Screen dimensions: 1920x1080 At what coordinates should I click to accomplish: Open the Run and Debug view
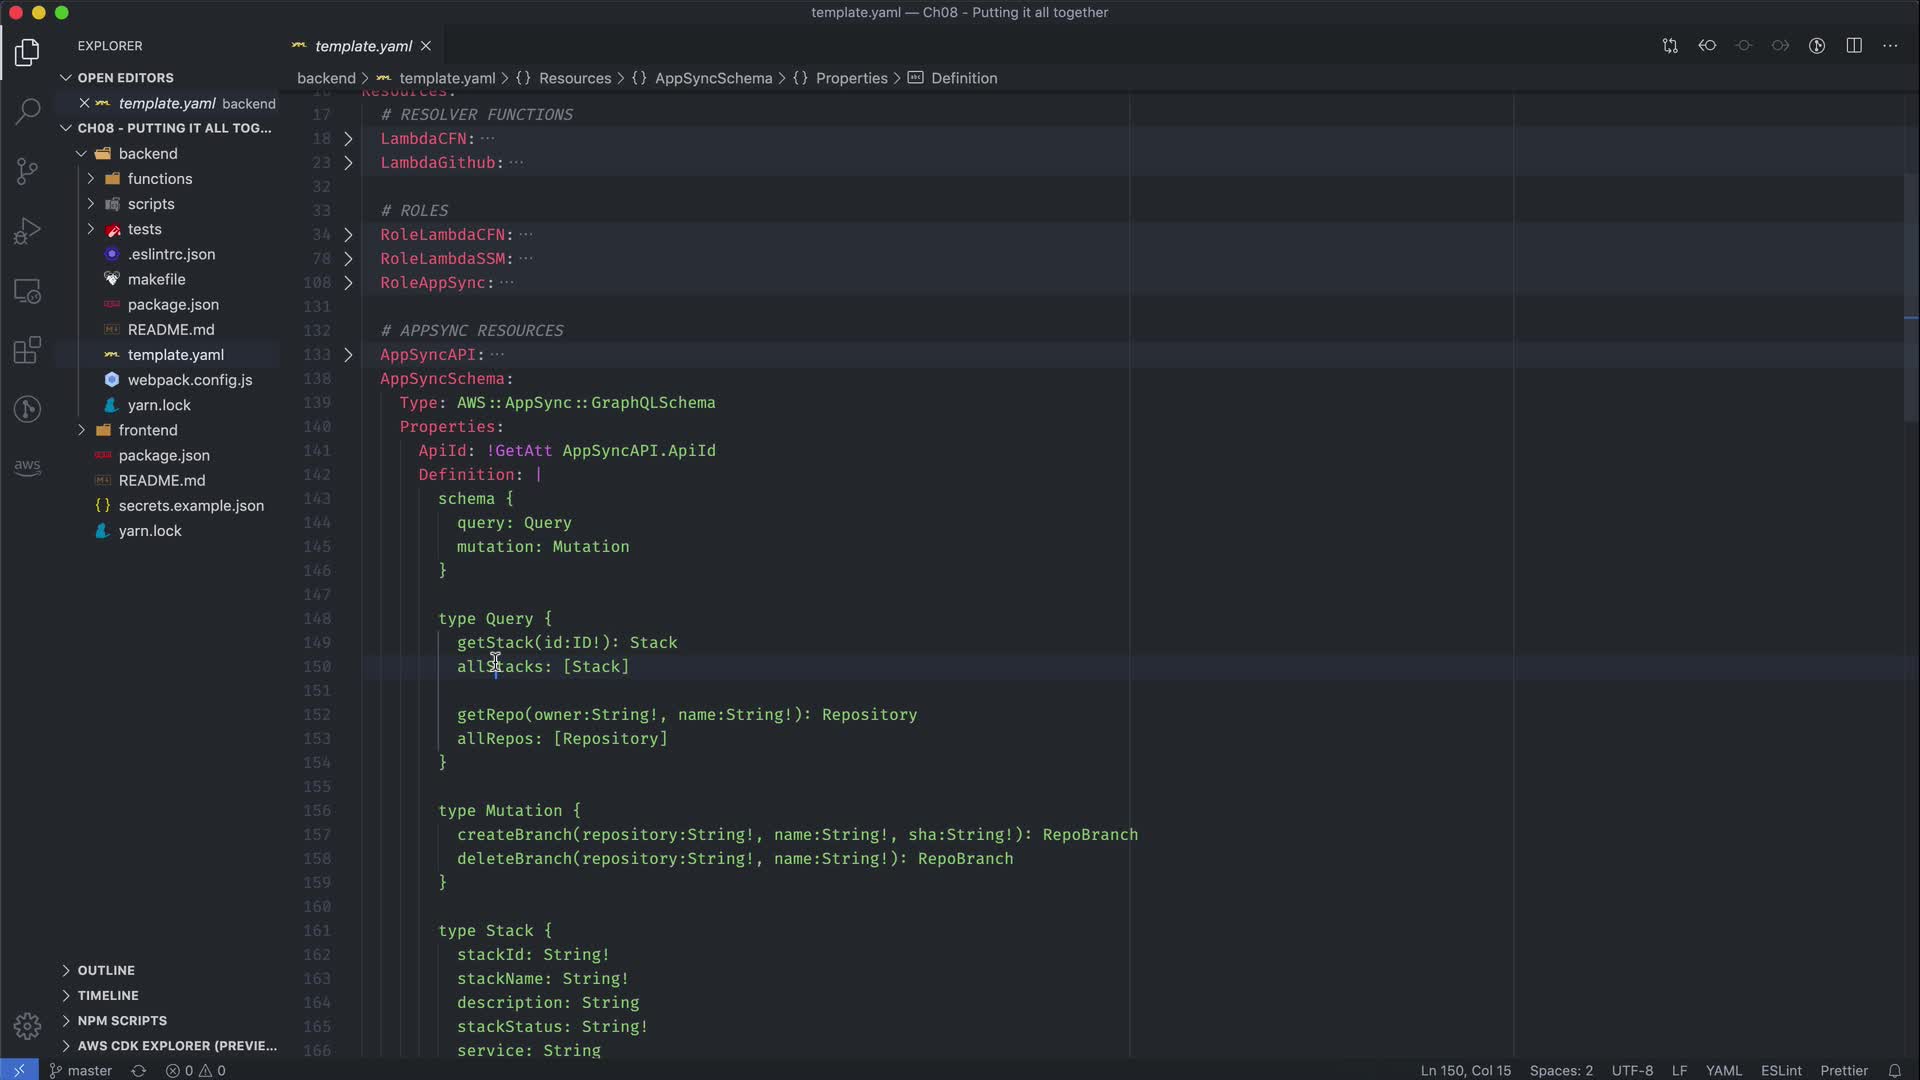28,231
